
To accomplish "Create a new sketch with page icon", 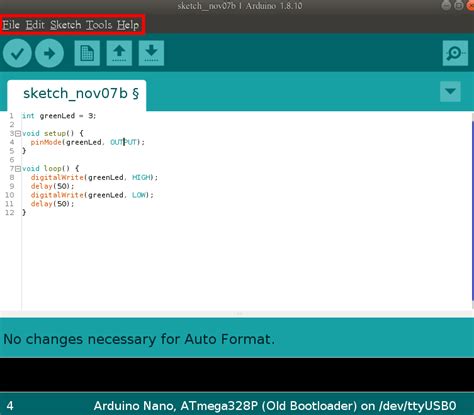I will coord(87,53).
